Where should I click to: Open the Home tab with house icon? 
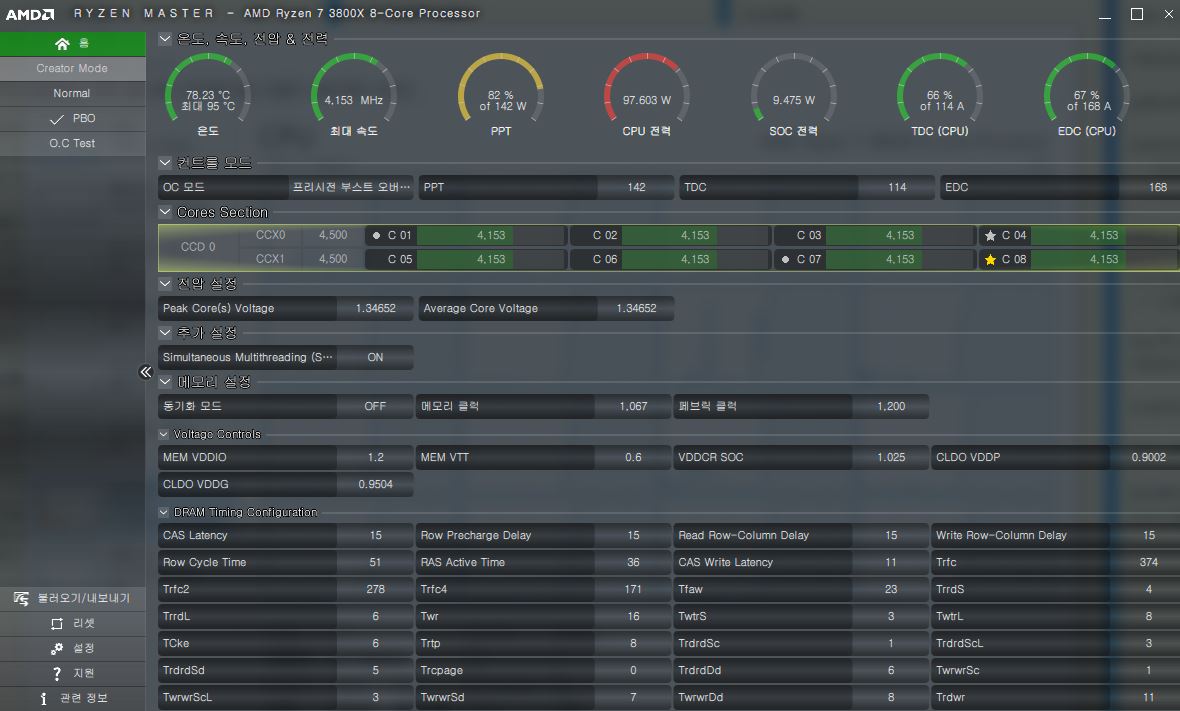pyautogui.click(x=72, y=44)
